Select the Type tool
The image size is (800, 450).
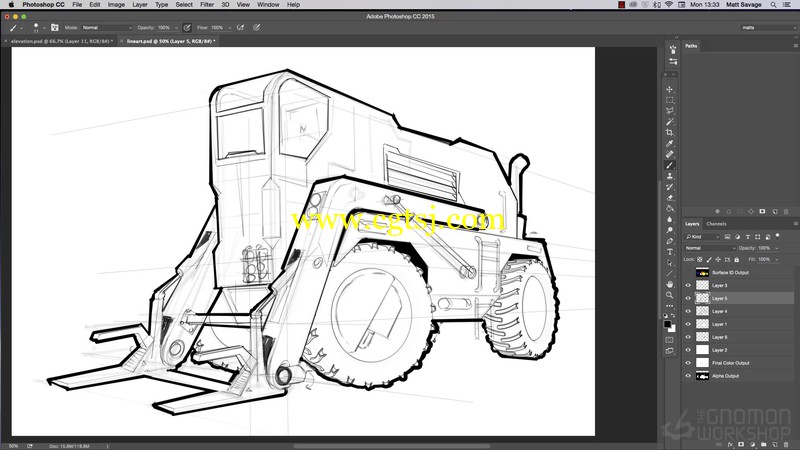coord(669,252)
